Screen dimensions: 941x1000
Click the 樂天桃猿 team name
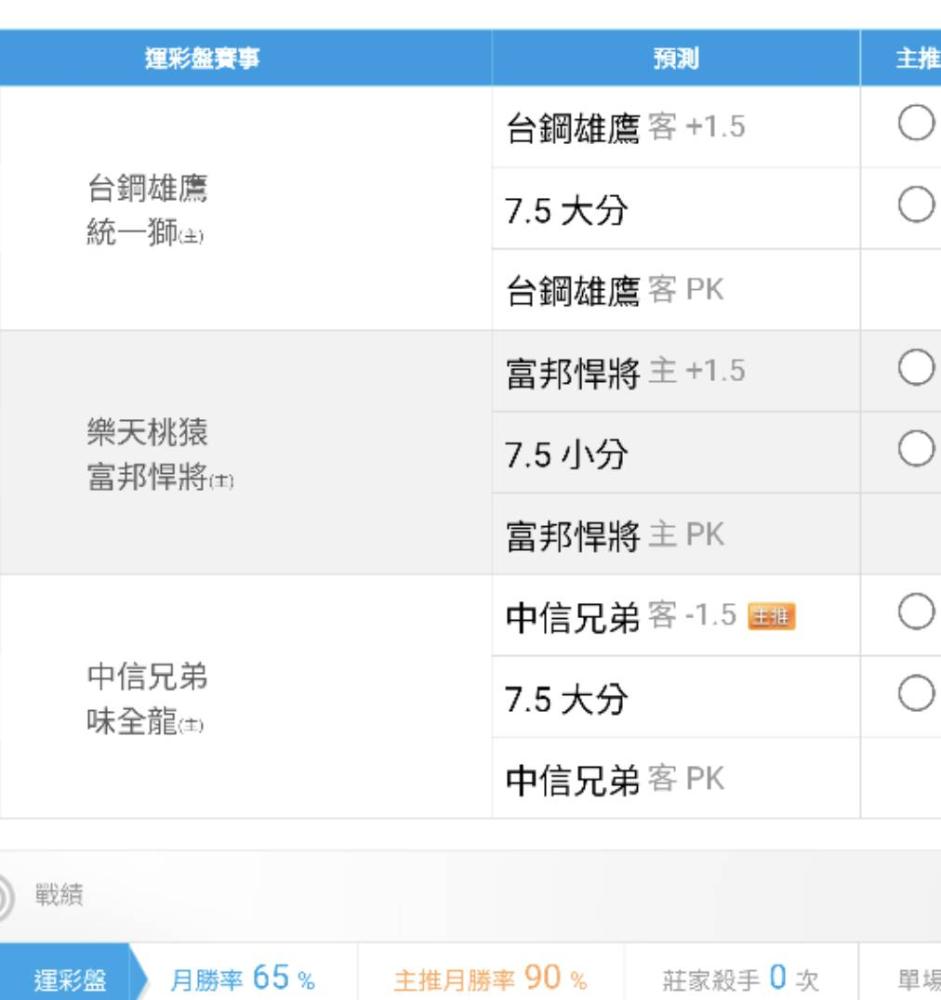(x=147, y=432)
